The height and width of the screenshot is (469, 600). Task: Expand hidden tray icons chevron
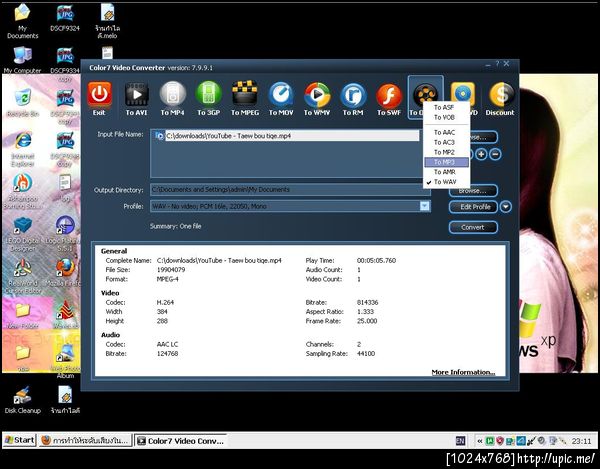pos(479,441)
